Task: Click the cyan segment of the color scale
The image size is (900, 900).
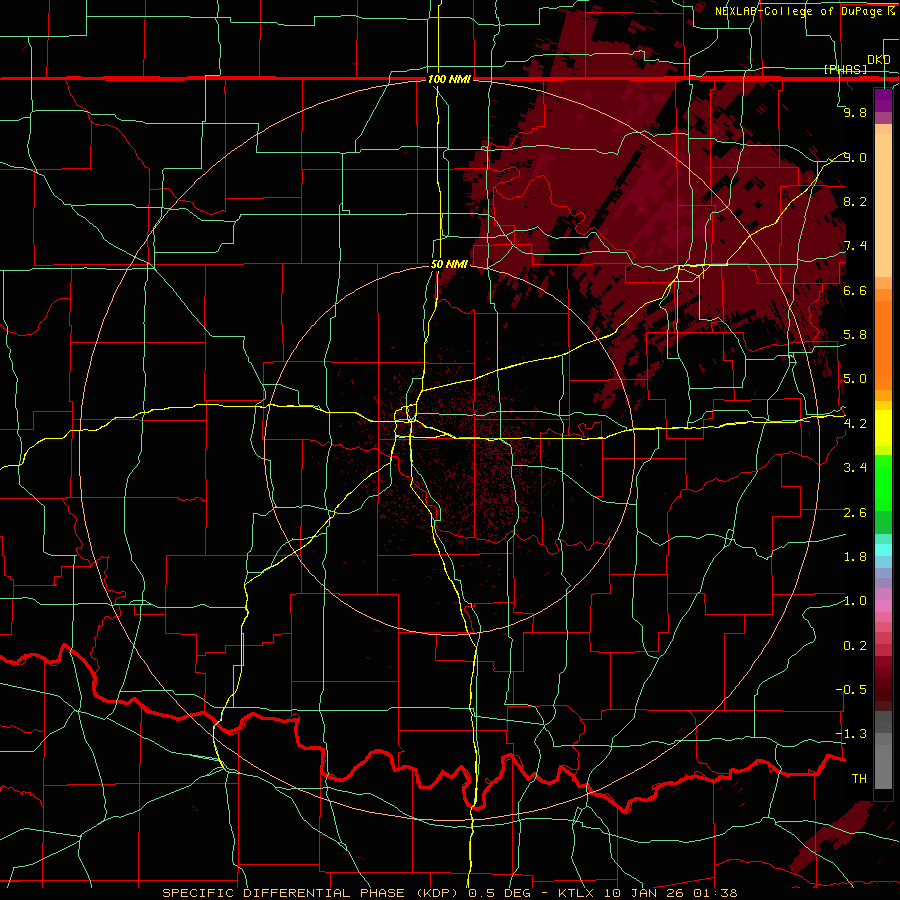Action: click(883, 550)
